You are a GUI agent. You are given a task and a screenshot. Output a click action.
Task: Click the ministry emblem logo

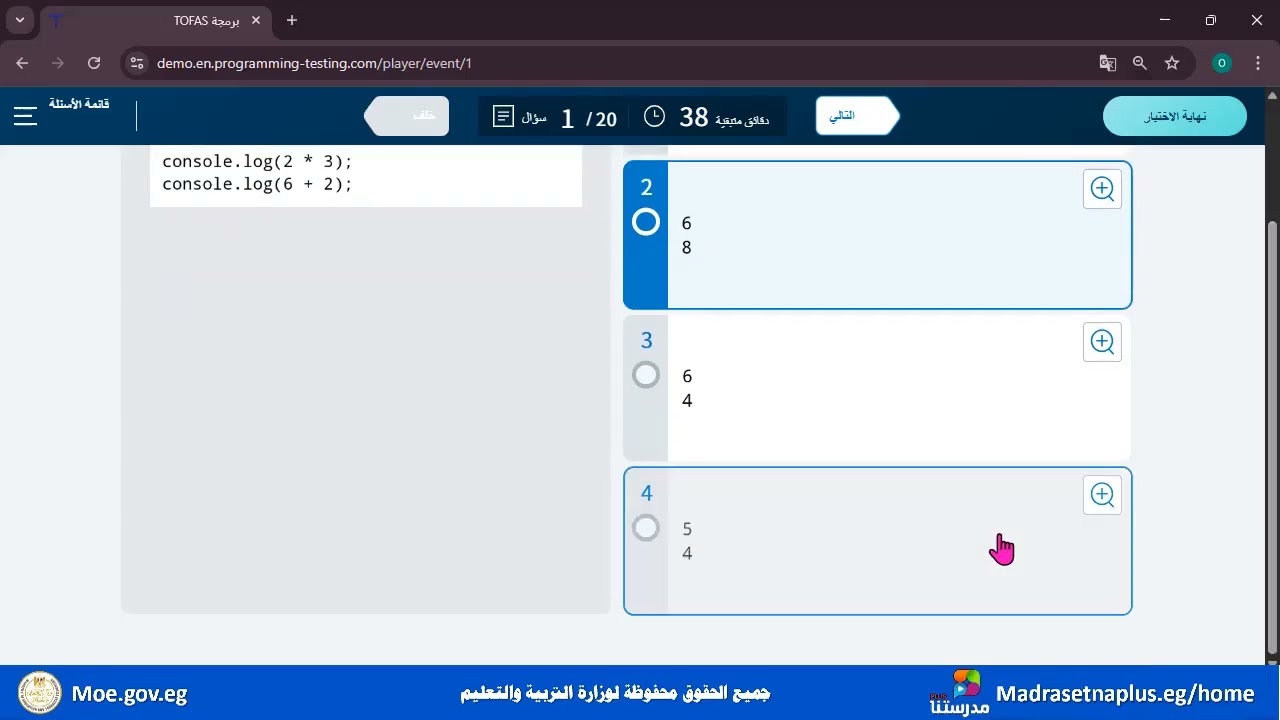pyautogui.click(x=40, y=692)
